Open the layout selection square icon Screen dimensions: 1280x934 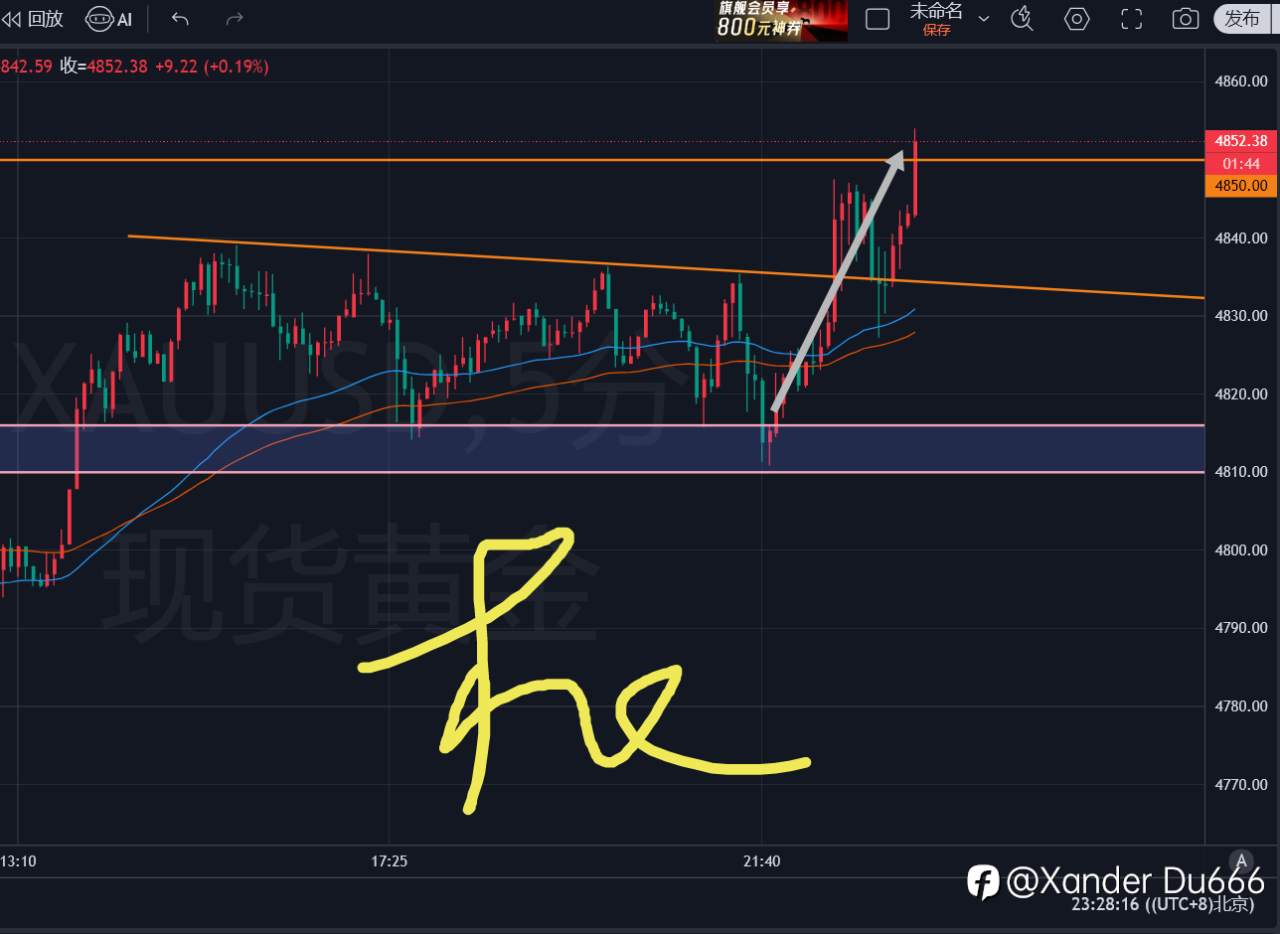point(877,18)
